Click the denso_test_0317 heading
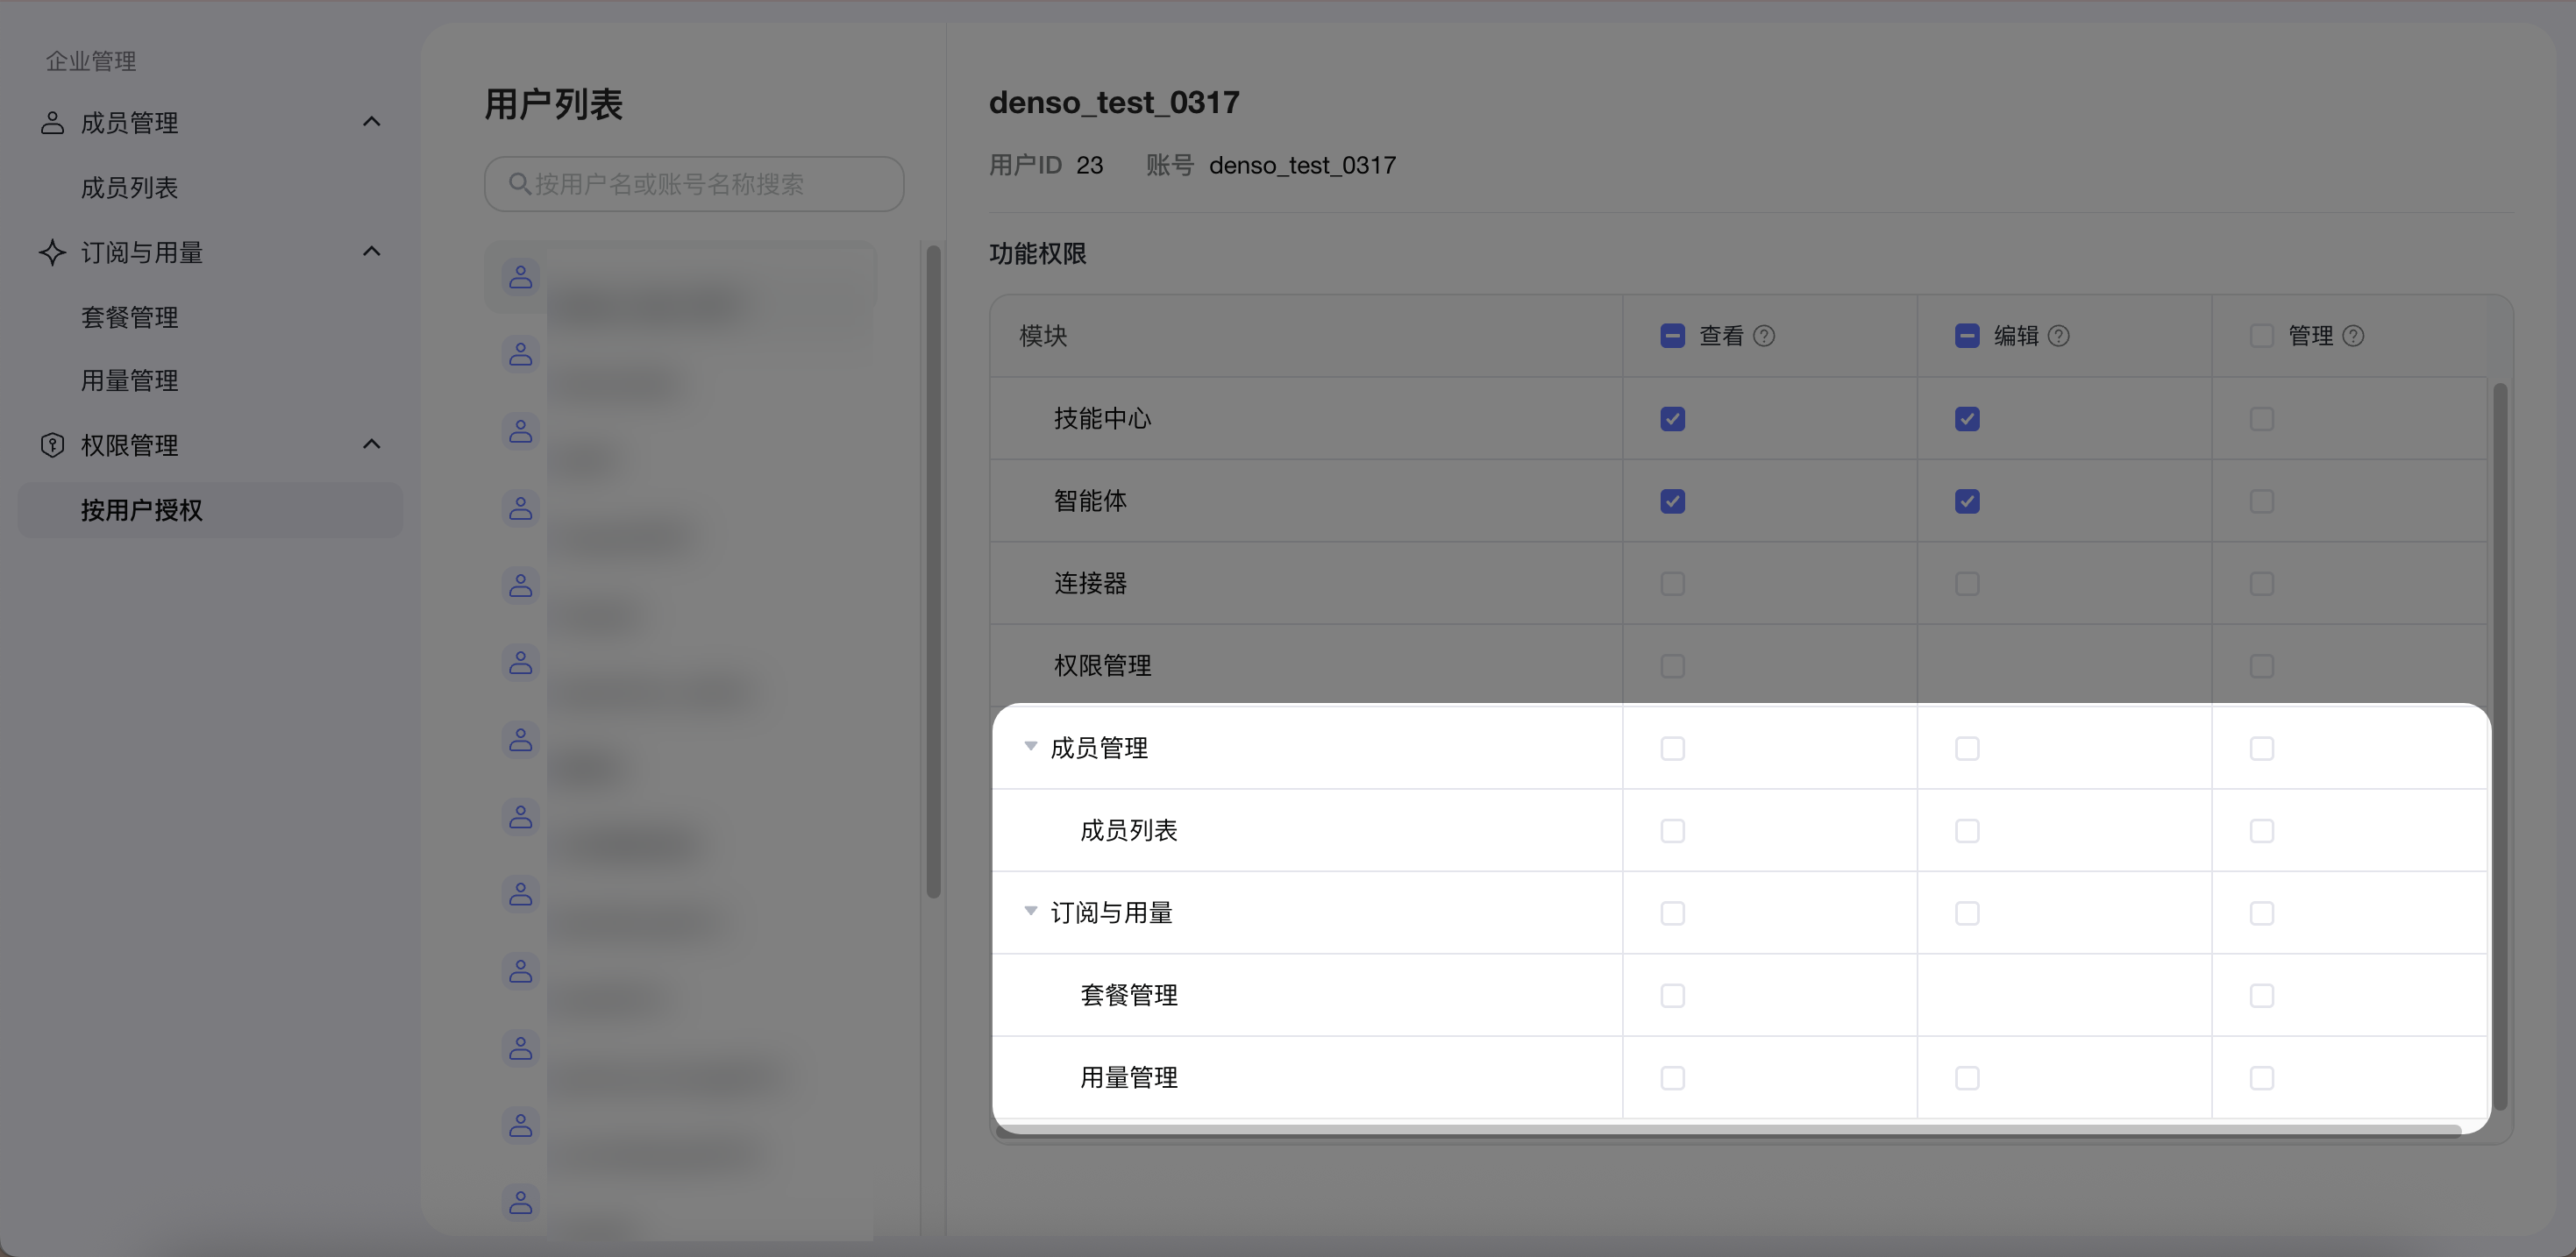The width and height of the screenshot is (2576, 1257). [1114, 102]
